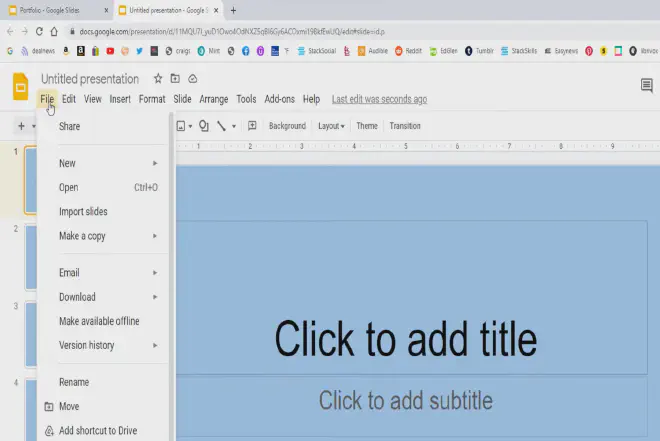Viewport: 660px width, 441px height.
Task: Open the Tools menu
Action: pos(246,99)
